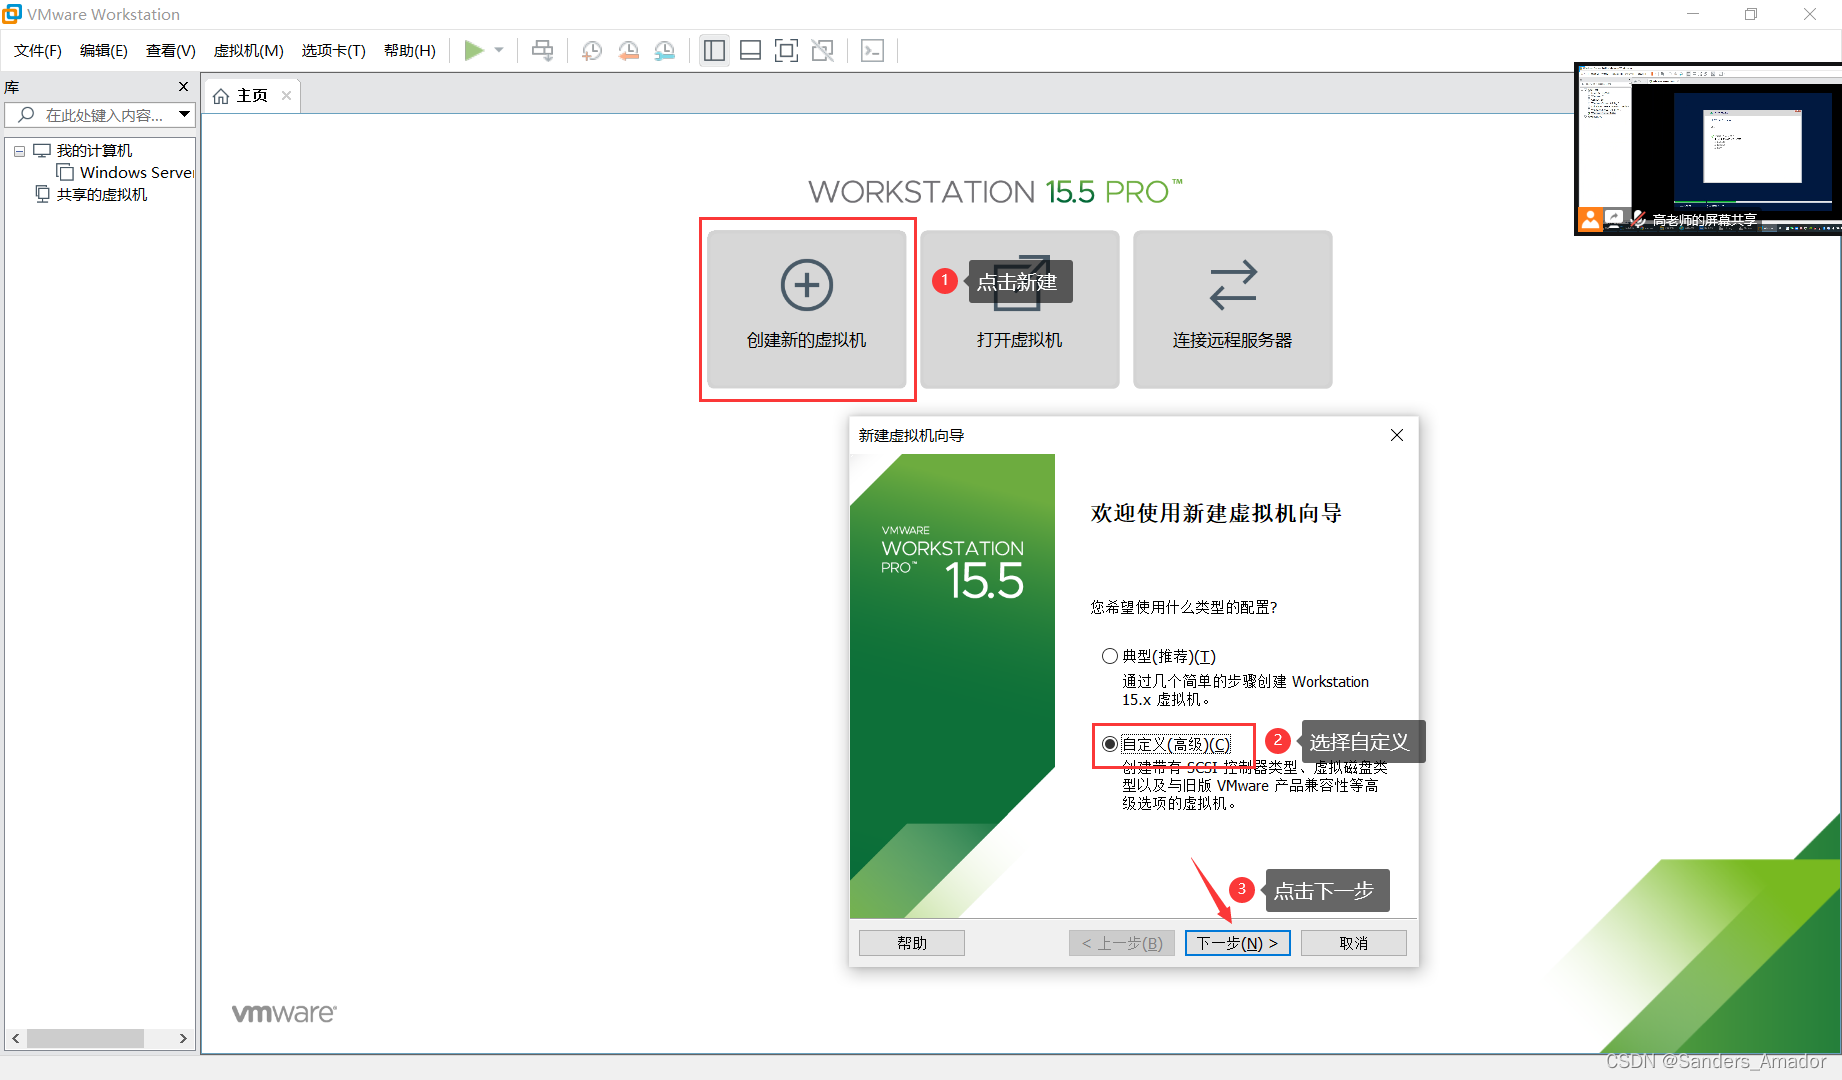The height and width of the screenshot is (1080, 1842).
Task: Click the magnifier icon in library search
Action: [26, 115]
